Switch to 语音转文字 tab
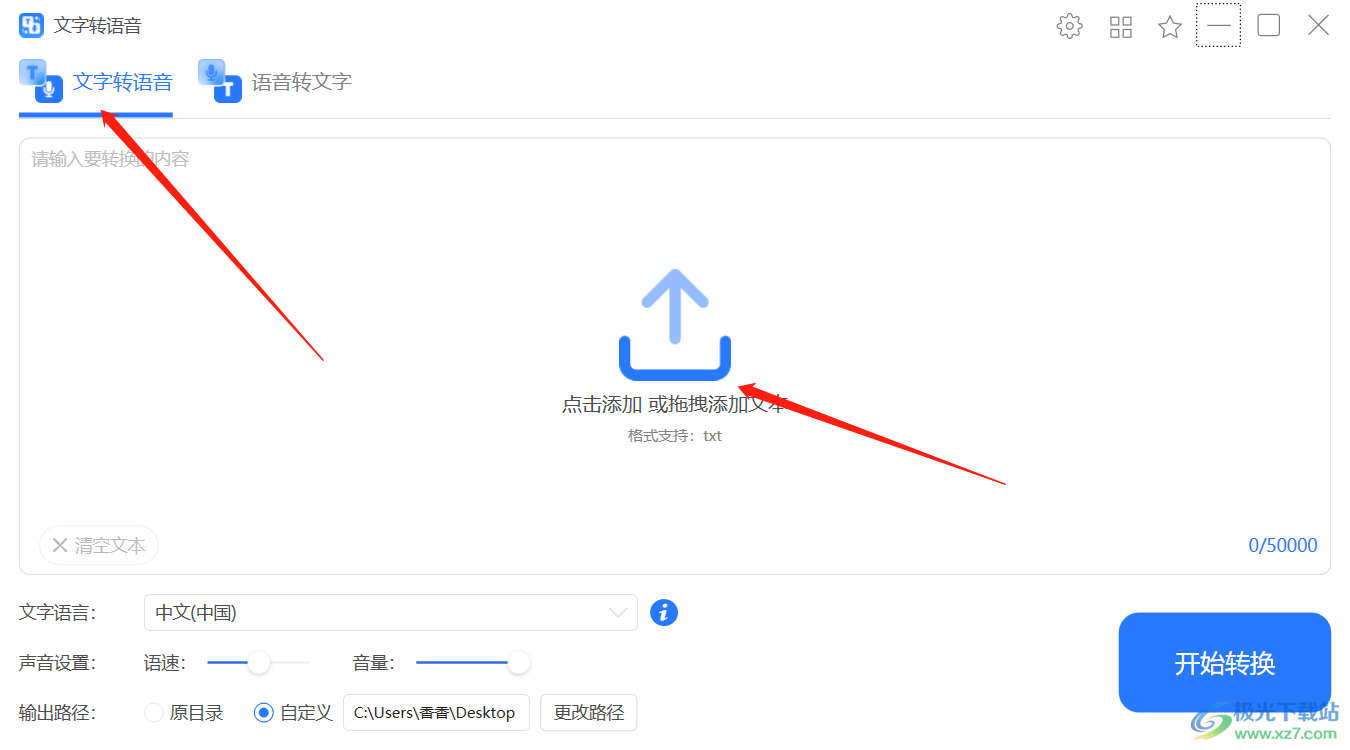1350x750 pixels. [275, 82]
